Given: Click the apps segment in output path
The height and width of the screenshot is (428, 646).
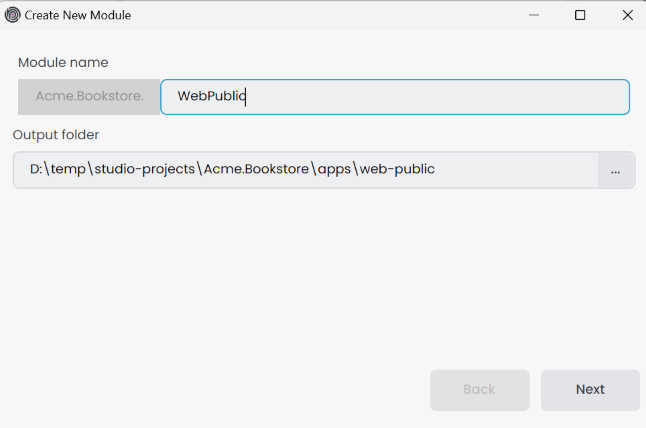Looking at the screenshot, I should (334, 170).
